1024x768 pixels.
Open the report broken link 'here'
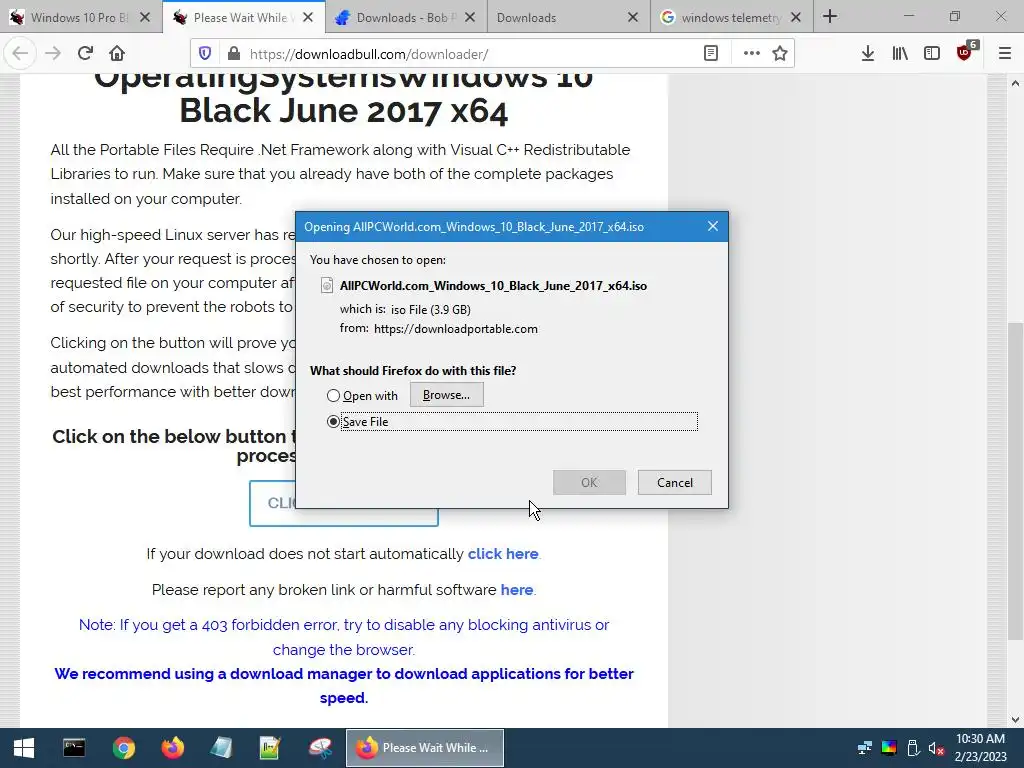click(517, 590)
